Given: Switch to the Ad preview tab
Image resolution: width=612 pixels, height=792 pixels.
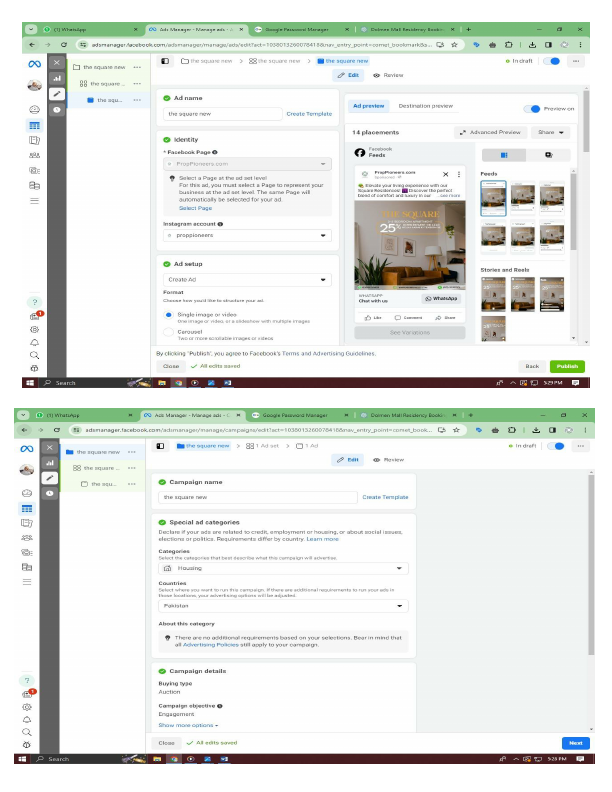Looking at the screenshot, I should (369, 106).
